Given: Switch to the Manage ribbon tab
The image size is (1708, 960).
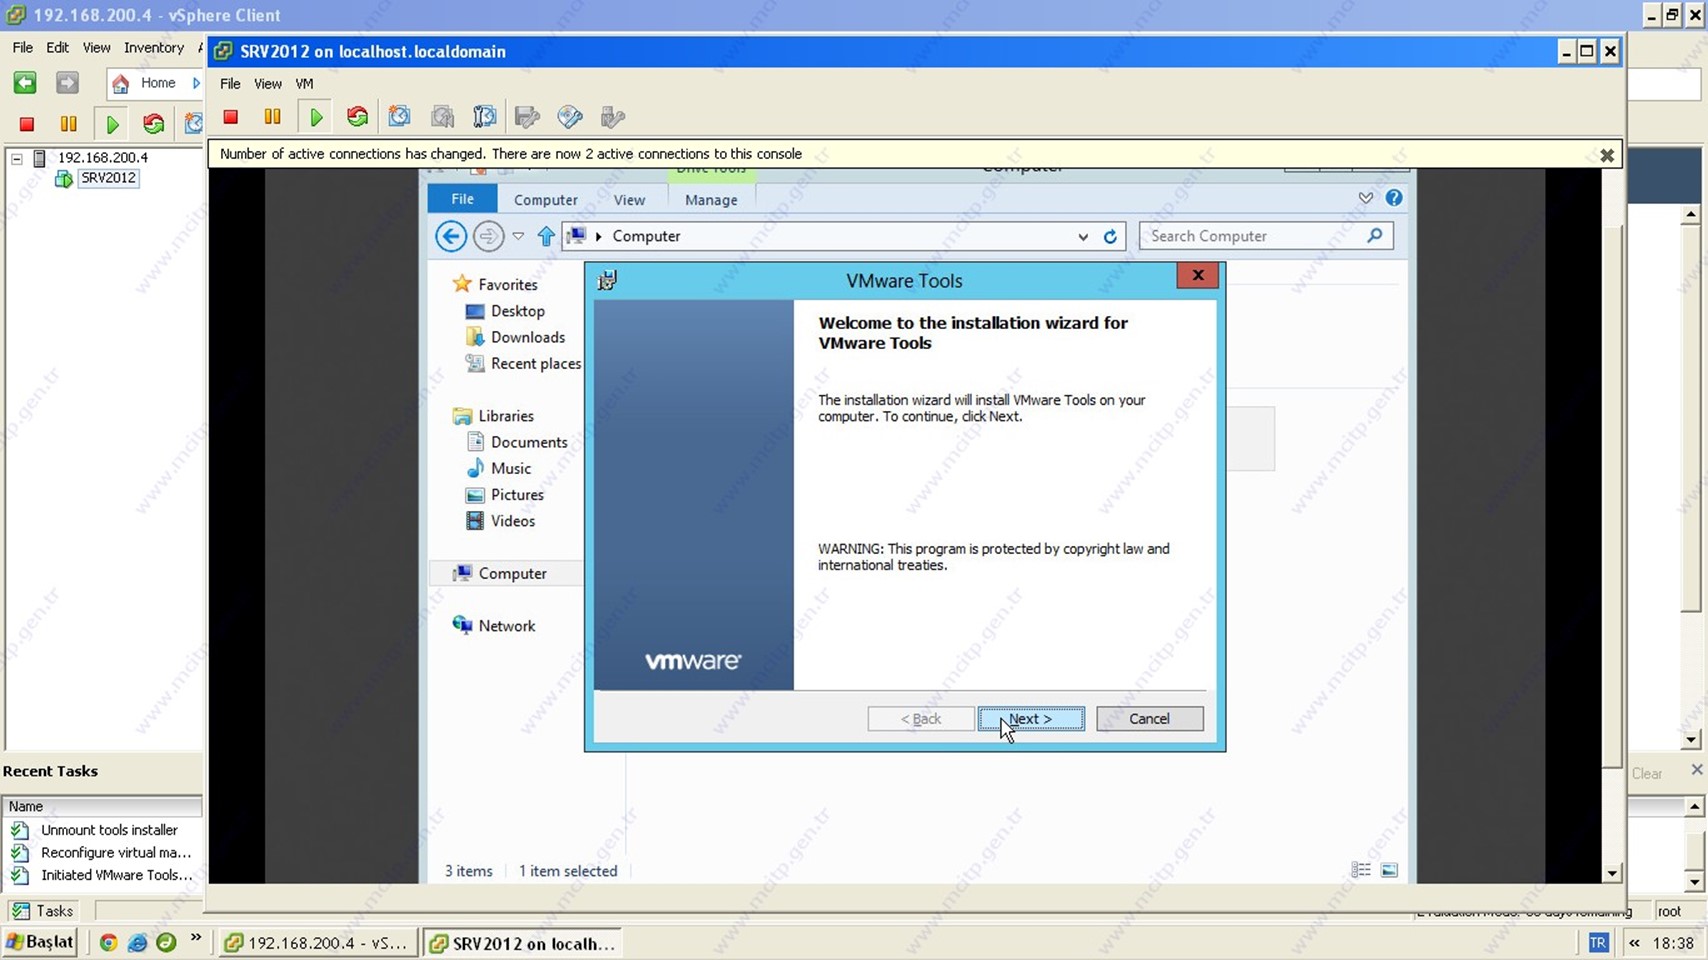Looking at the screenshot, I should pos(711,200).
